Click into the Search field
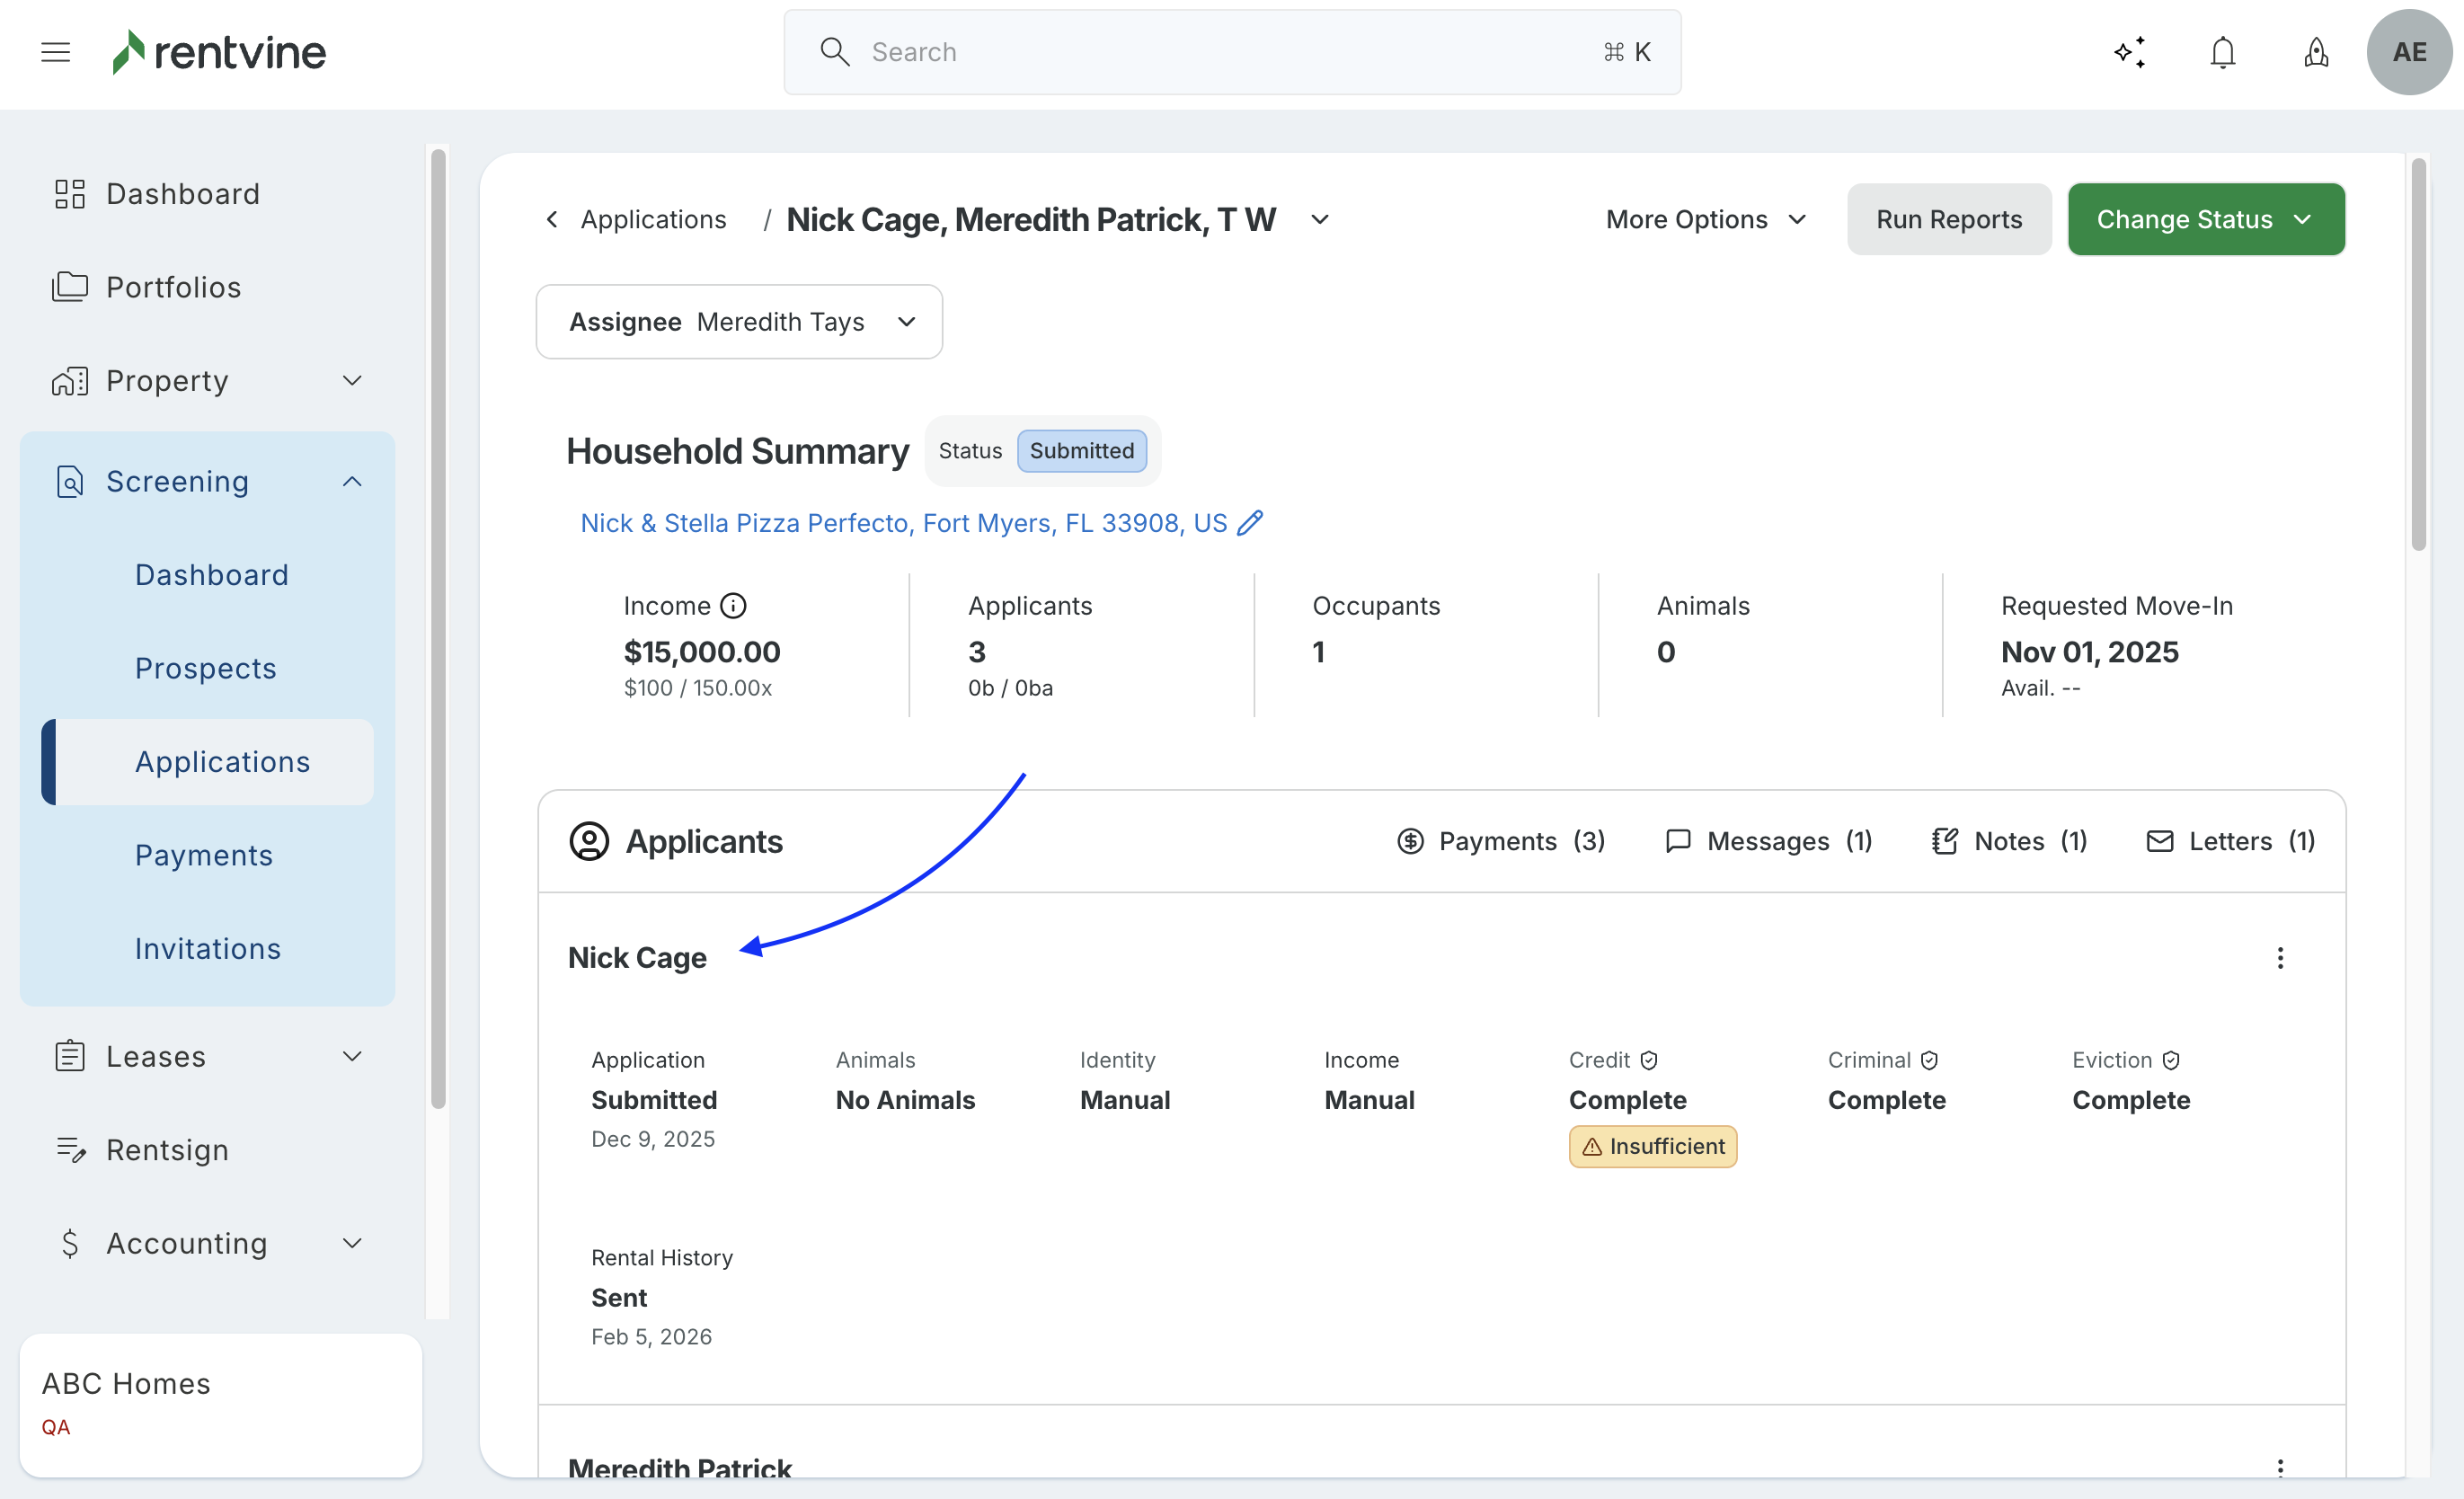The height and width of the screenshot is (1499, 2464). pyautogui.click(x=1230, y=52)
